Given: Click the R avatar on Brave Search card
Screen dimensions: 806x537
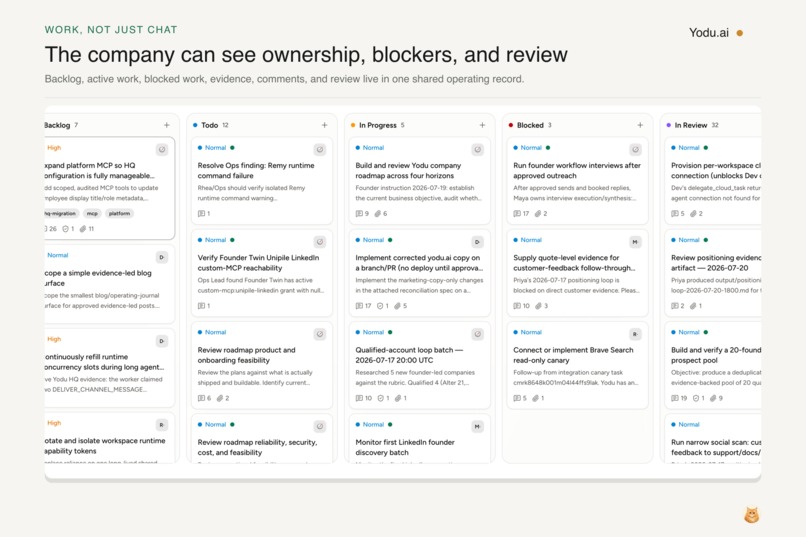Looking at the screenshot, I should click(x=635, y=334).
